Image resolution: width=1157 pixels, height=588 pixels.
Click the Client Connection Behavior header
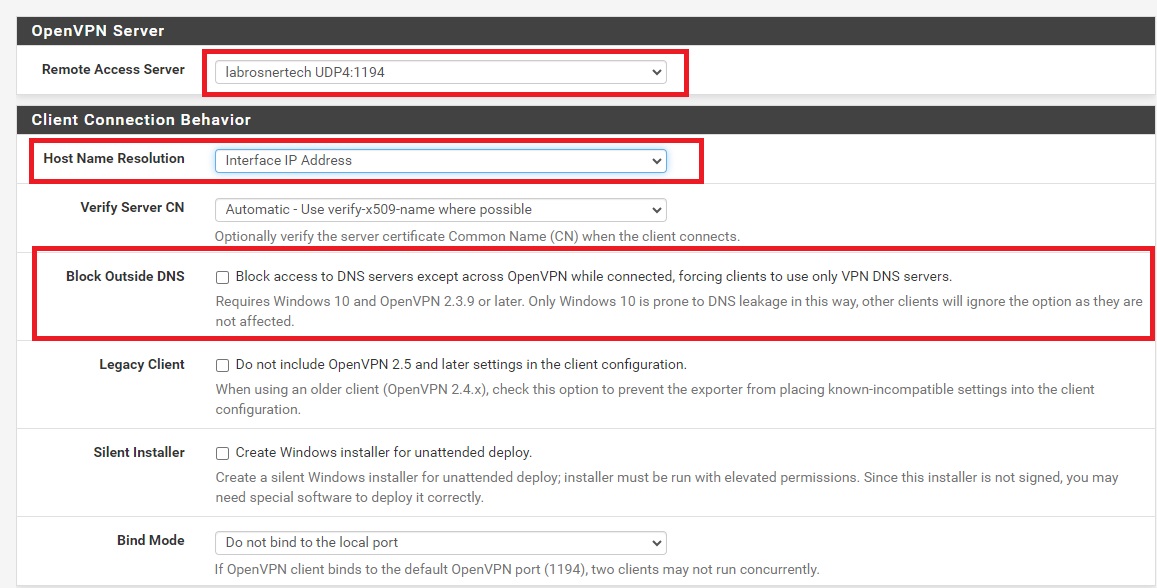click(587, 120)
